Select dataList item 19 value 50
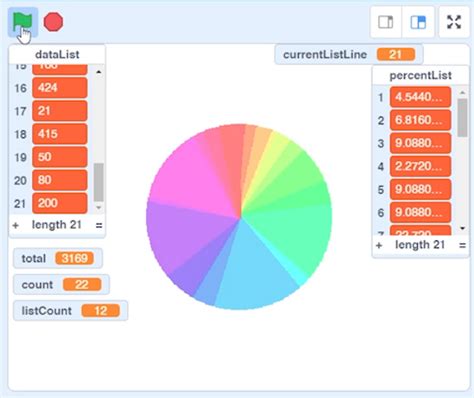The width and height of the screenshot is (474, 398). [60, 157]
